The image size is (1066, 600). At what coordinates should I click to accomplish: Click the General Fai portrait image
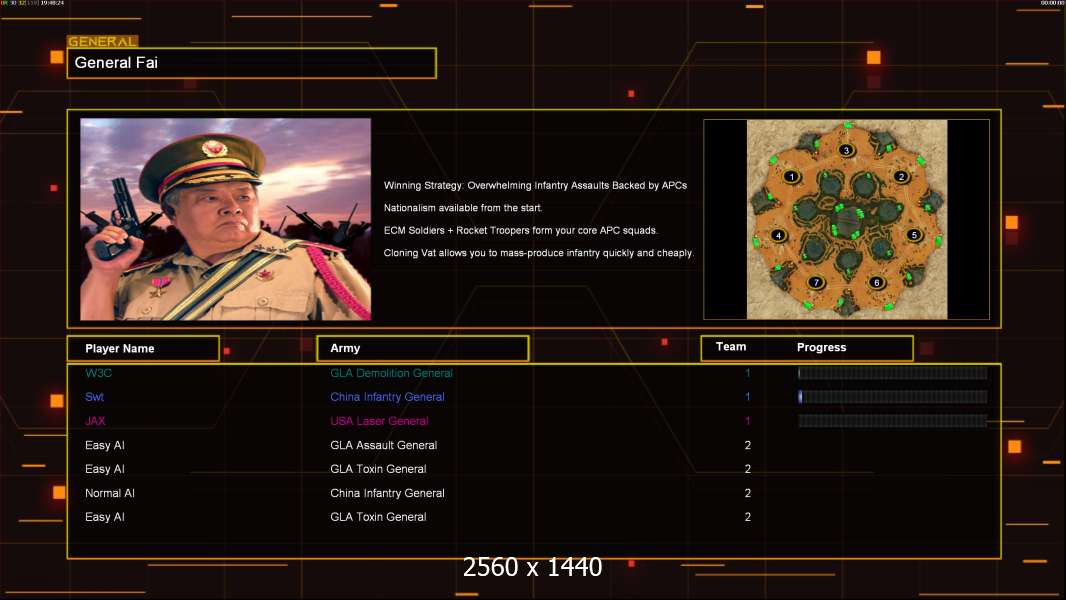pyautogui.click(x=226, y=219)
